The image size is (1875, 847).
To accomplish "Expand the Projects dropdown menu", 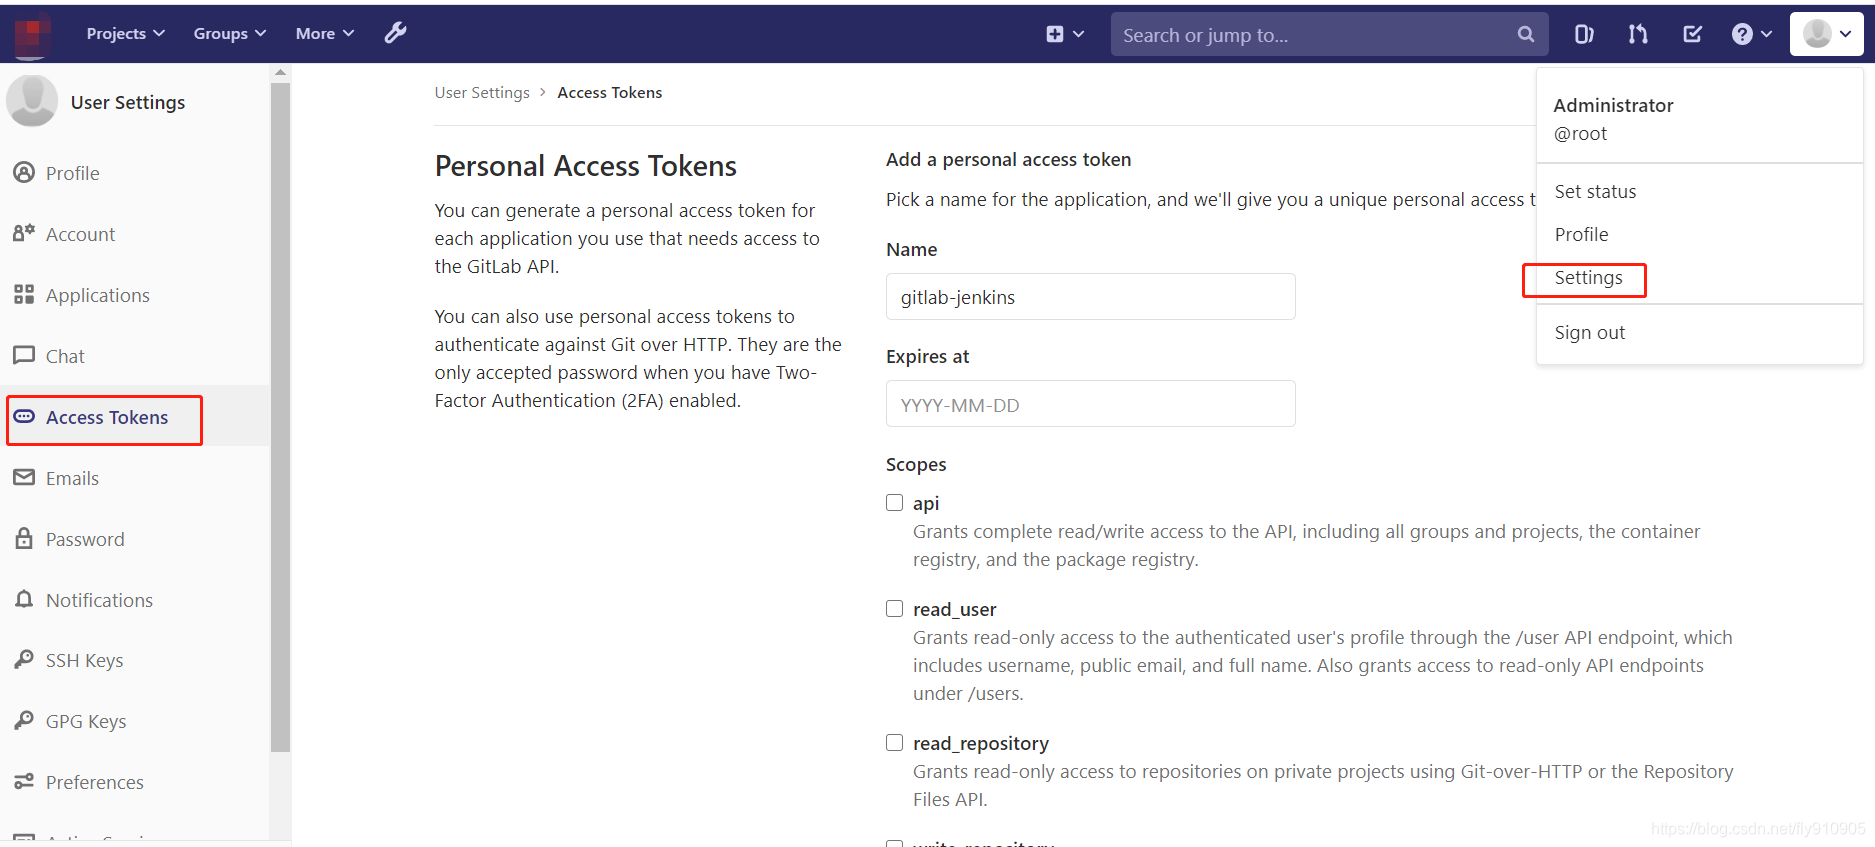I will tap(125, 33).
